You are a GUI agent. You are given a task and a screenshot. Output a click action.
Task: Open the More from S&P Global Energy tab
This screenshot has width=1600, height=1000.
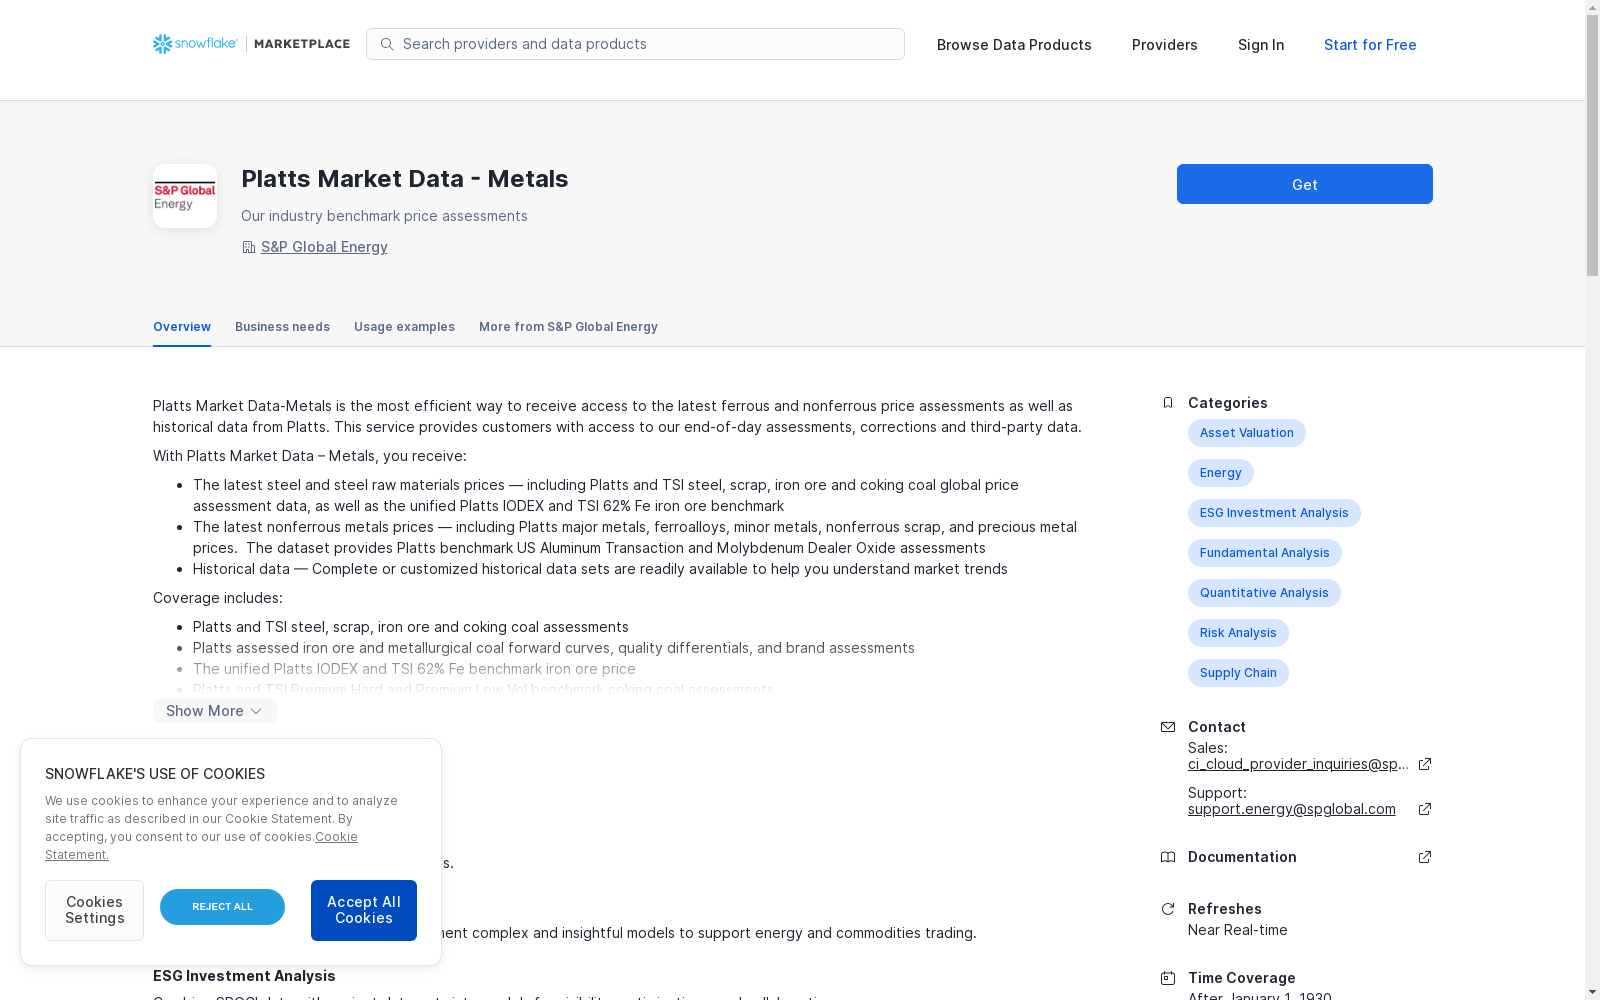pos(568,327)
